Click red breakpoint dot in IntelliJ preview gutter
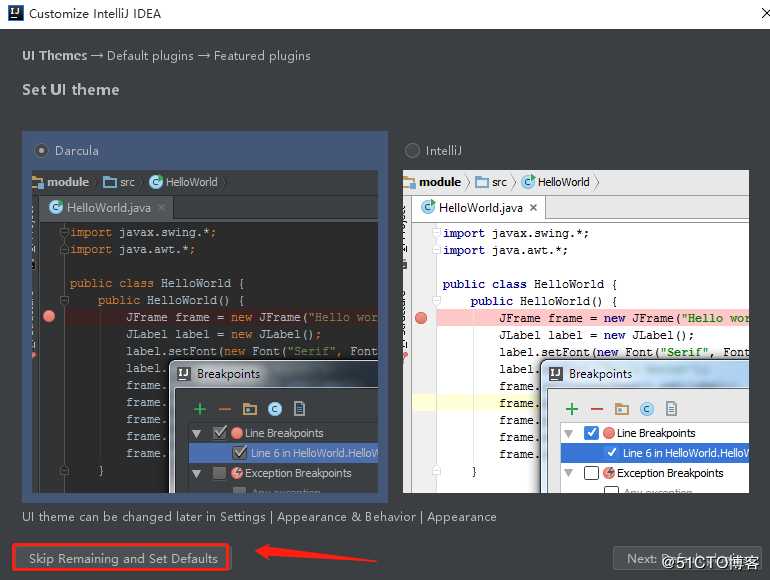The width and height of the screenshot is (770, 580). click(x=421, y=318)
